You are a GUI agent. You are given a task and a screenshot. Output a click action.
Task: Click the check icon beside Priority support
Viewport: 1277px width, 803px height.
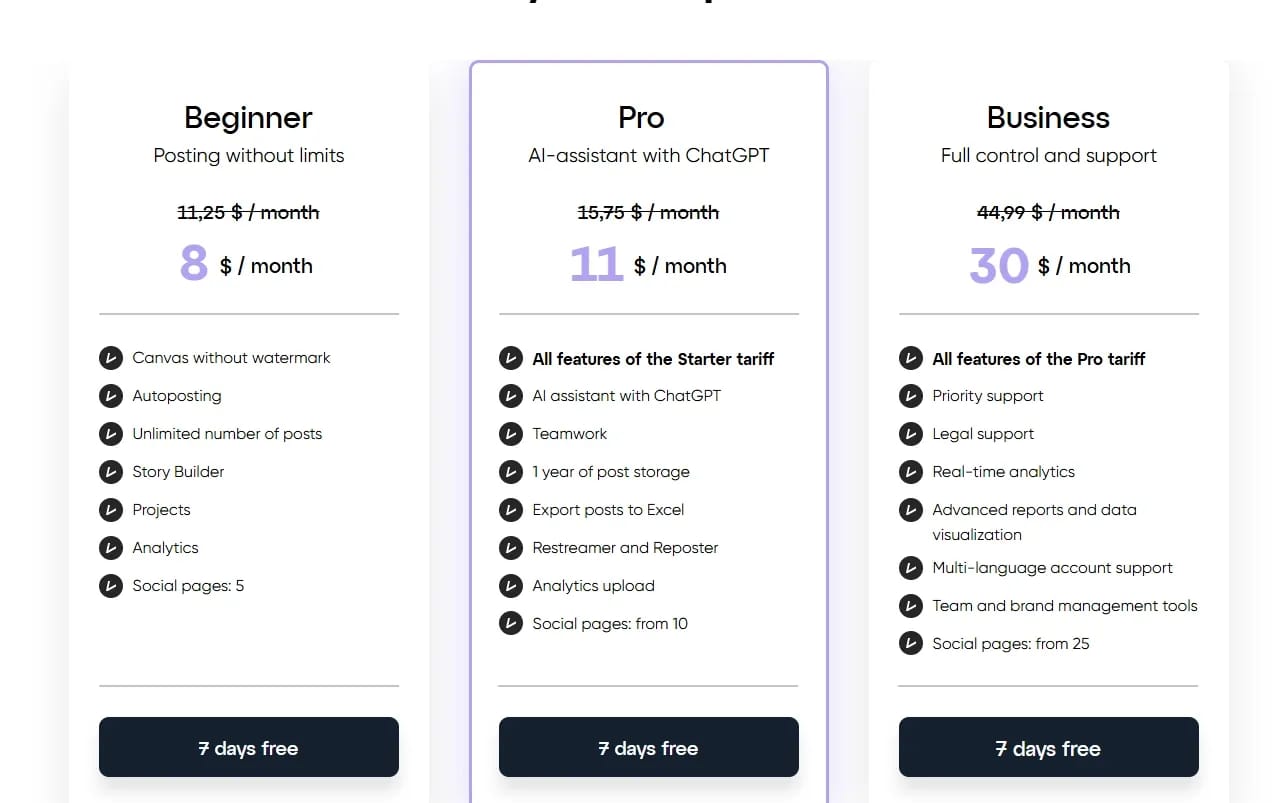pyautogui.click(x=911, y=396)
